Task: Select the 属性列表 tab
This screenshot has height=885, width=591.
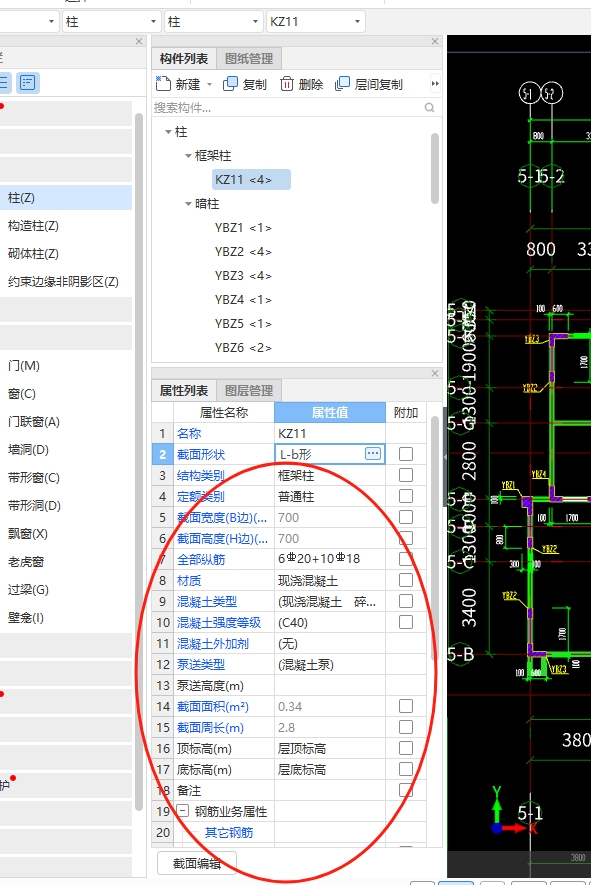Action: tap(184, 391)
